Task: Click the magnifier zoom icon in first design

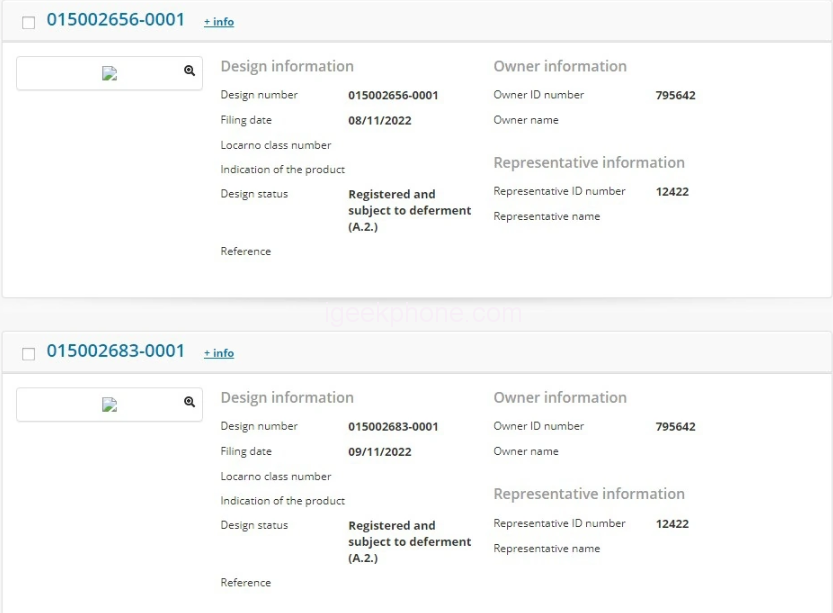Action: tap(189, 71)
